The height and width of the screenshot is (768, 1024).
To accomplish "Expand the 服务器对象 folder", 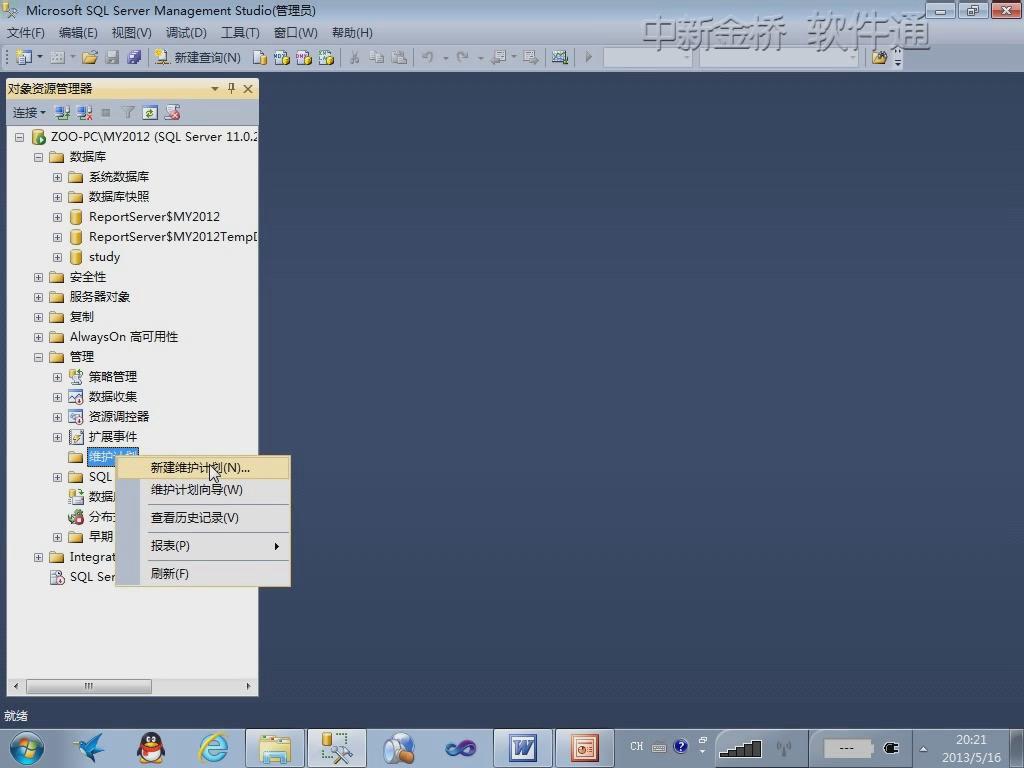I will pos(39,297).
